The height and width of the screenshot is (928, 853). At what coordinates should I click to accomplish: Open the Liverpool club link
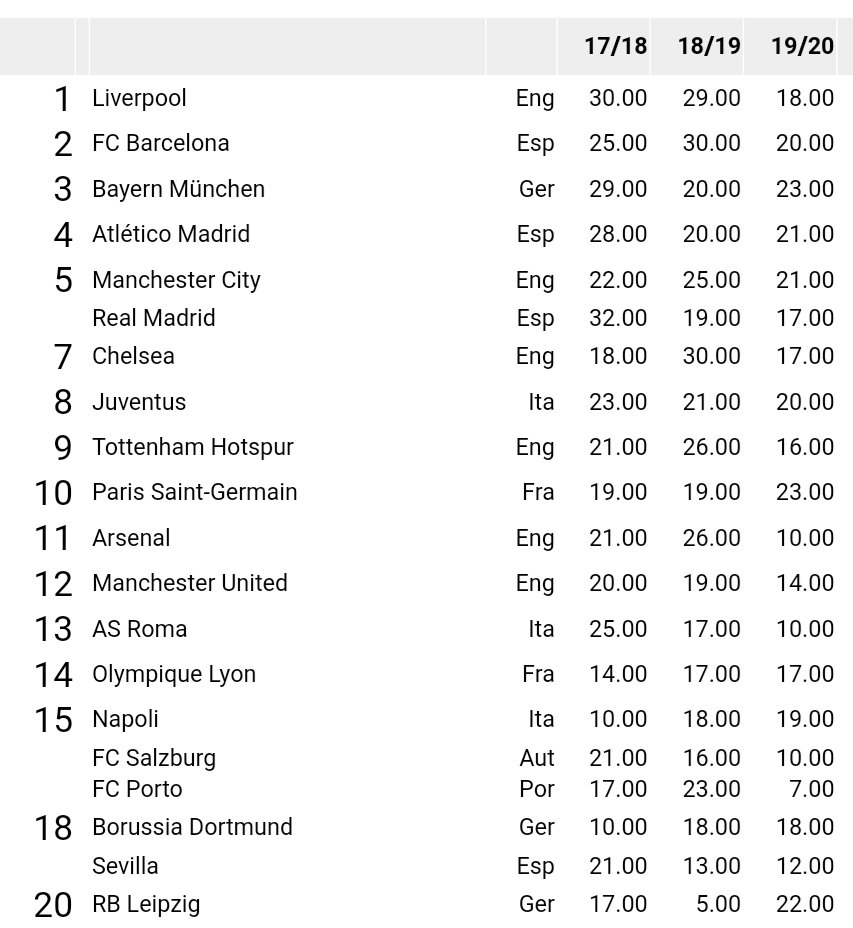[139, 98]
